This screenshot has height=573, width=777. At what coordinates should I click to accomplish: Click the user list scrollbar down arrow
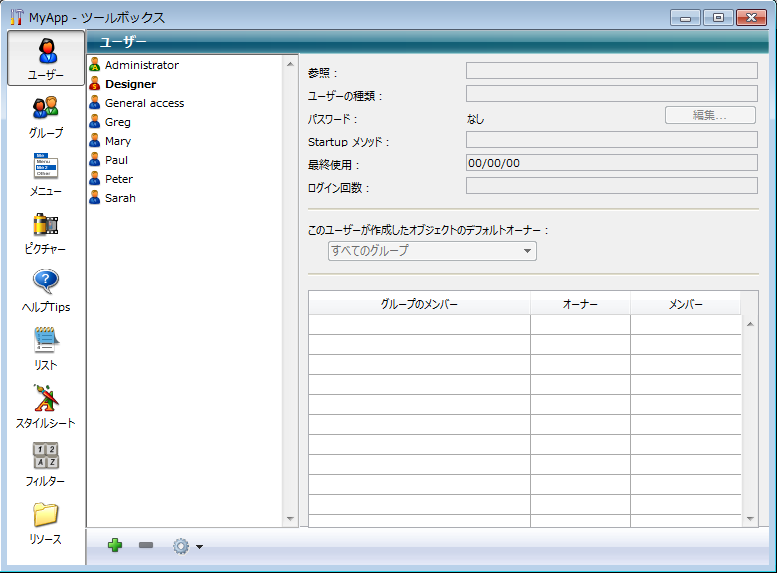point(291,518)
